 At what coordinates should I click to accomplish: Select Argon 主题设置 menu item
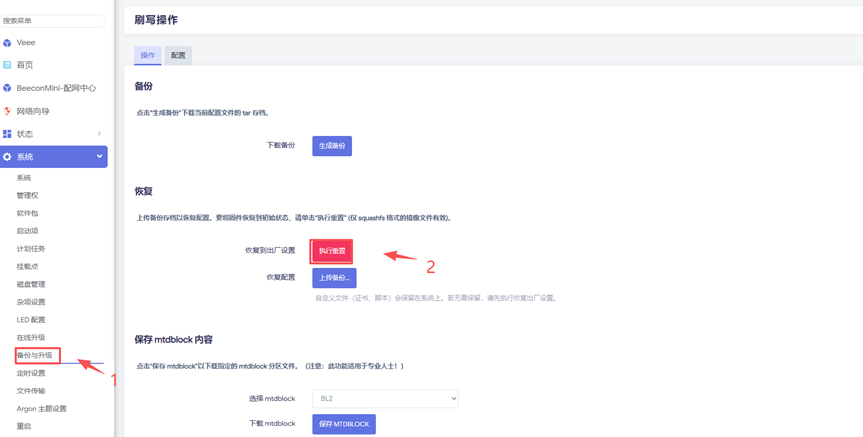pos(41,408)
